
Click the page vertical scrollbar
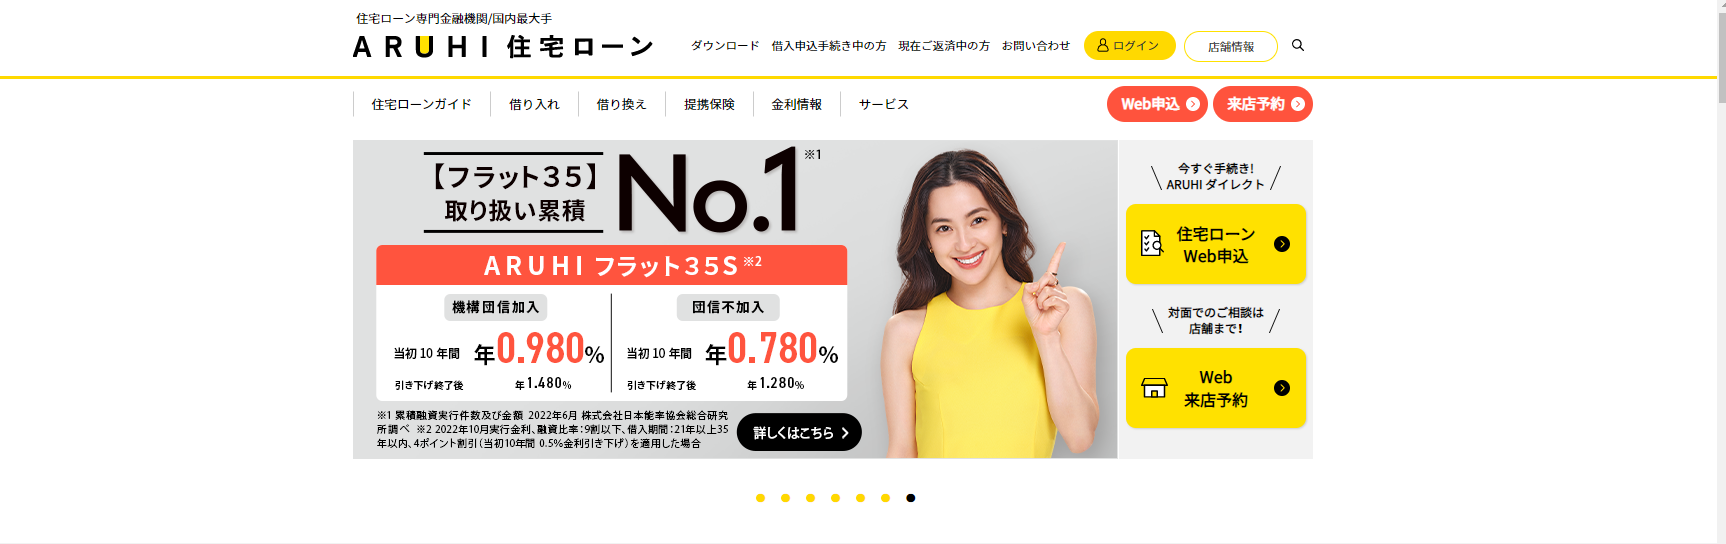[1721, 272]
